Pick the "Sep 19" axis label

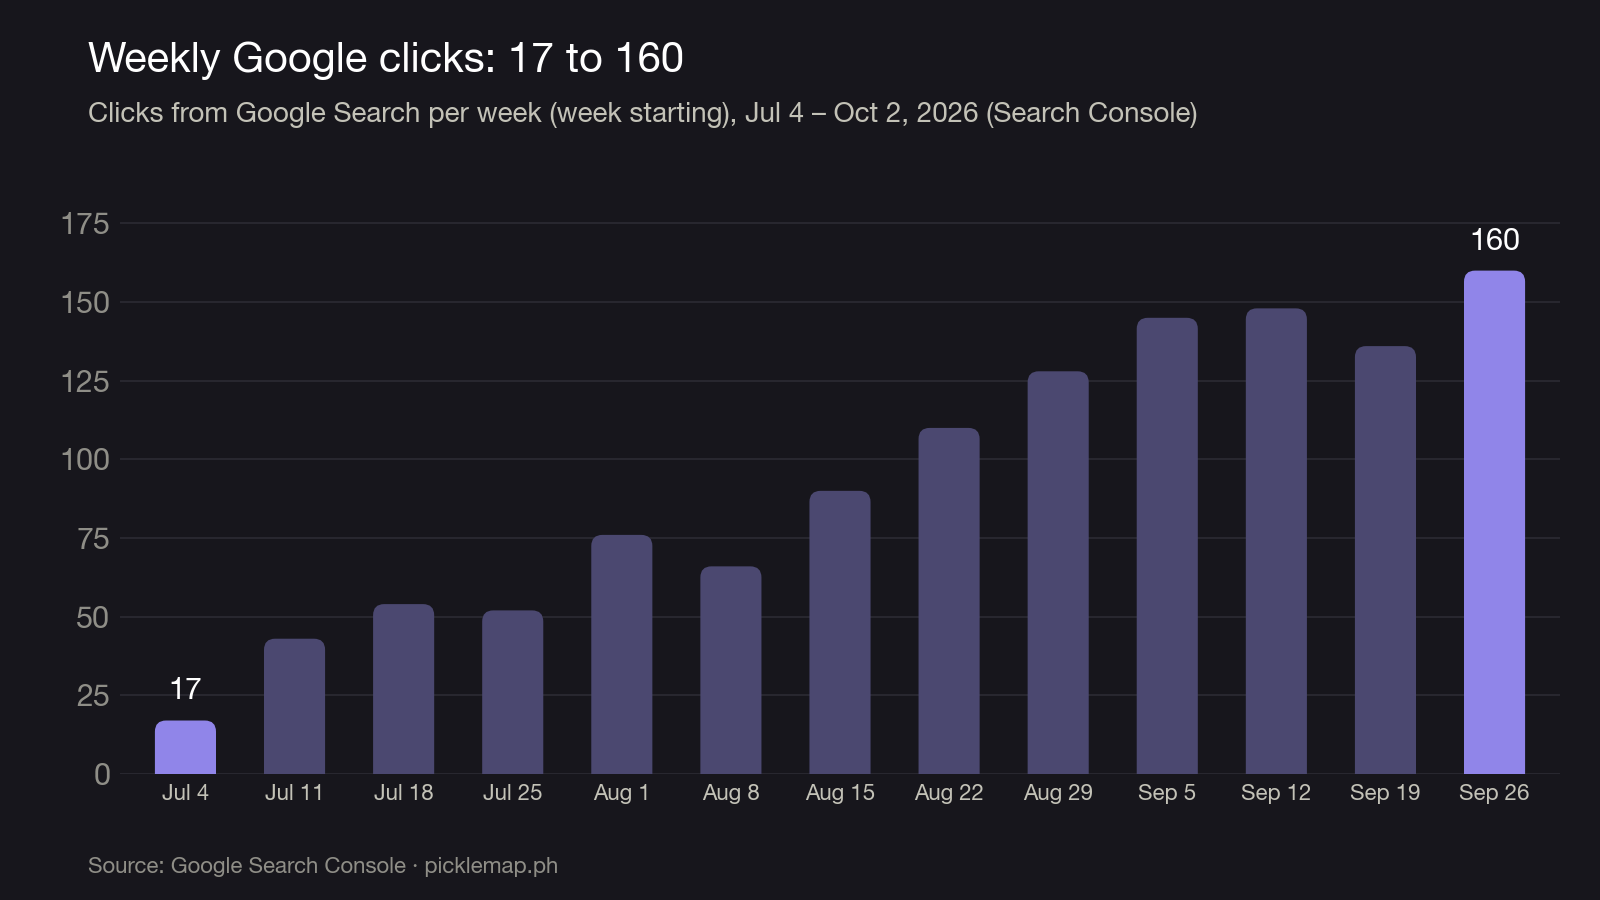[1385, 793]
